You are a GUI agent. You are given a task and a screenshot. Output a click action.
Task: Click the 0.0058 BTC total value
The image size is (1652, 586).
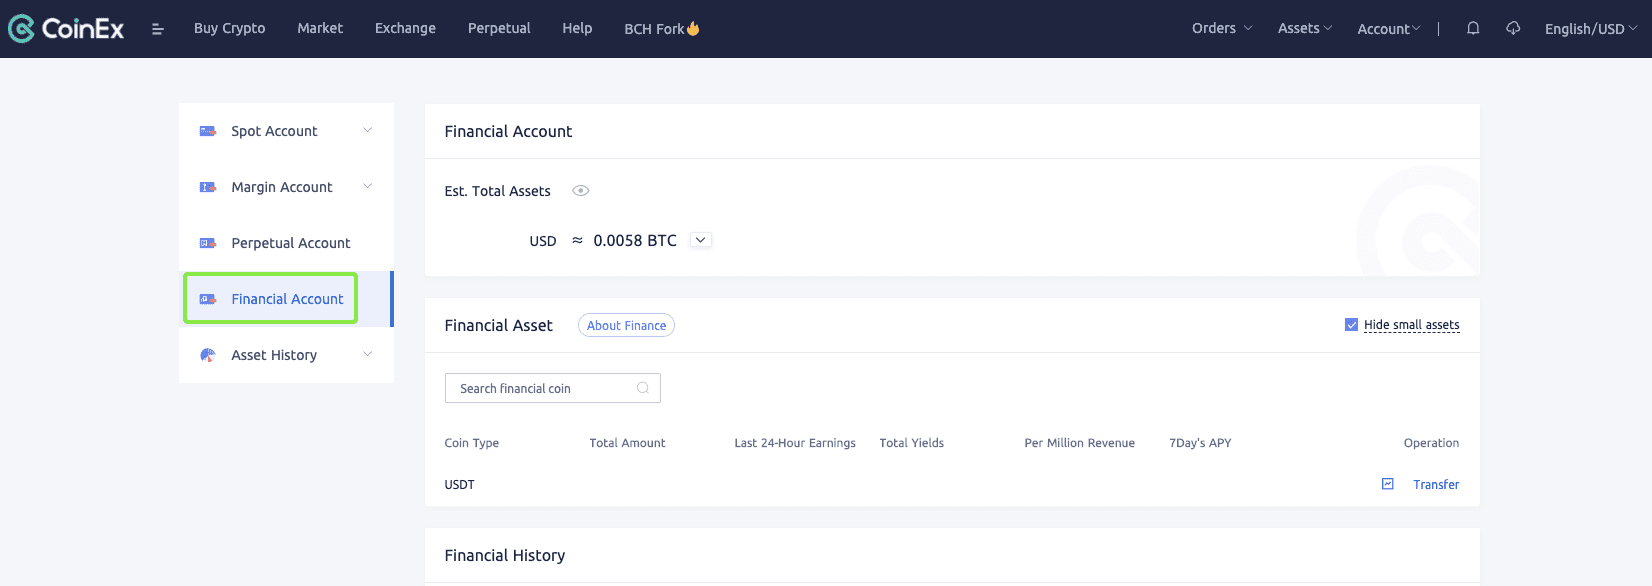click(x=635, y=240)
